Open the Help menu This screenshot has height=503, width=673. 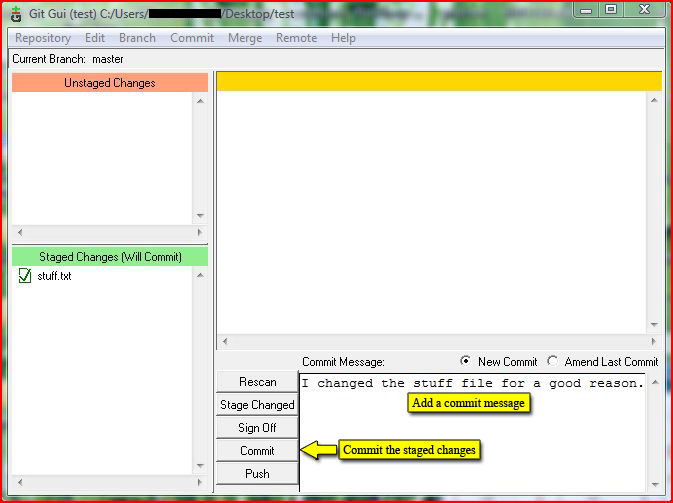pos(343,38)
